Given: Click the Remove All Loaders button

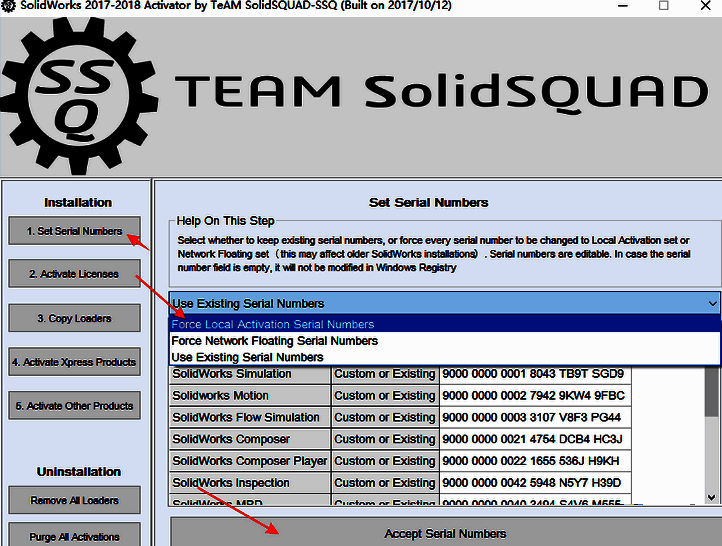Looking at the screenshot, I should (x=75, y=500).
